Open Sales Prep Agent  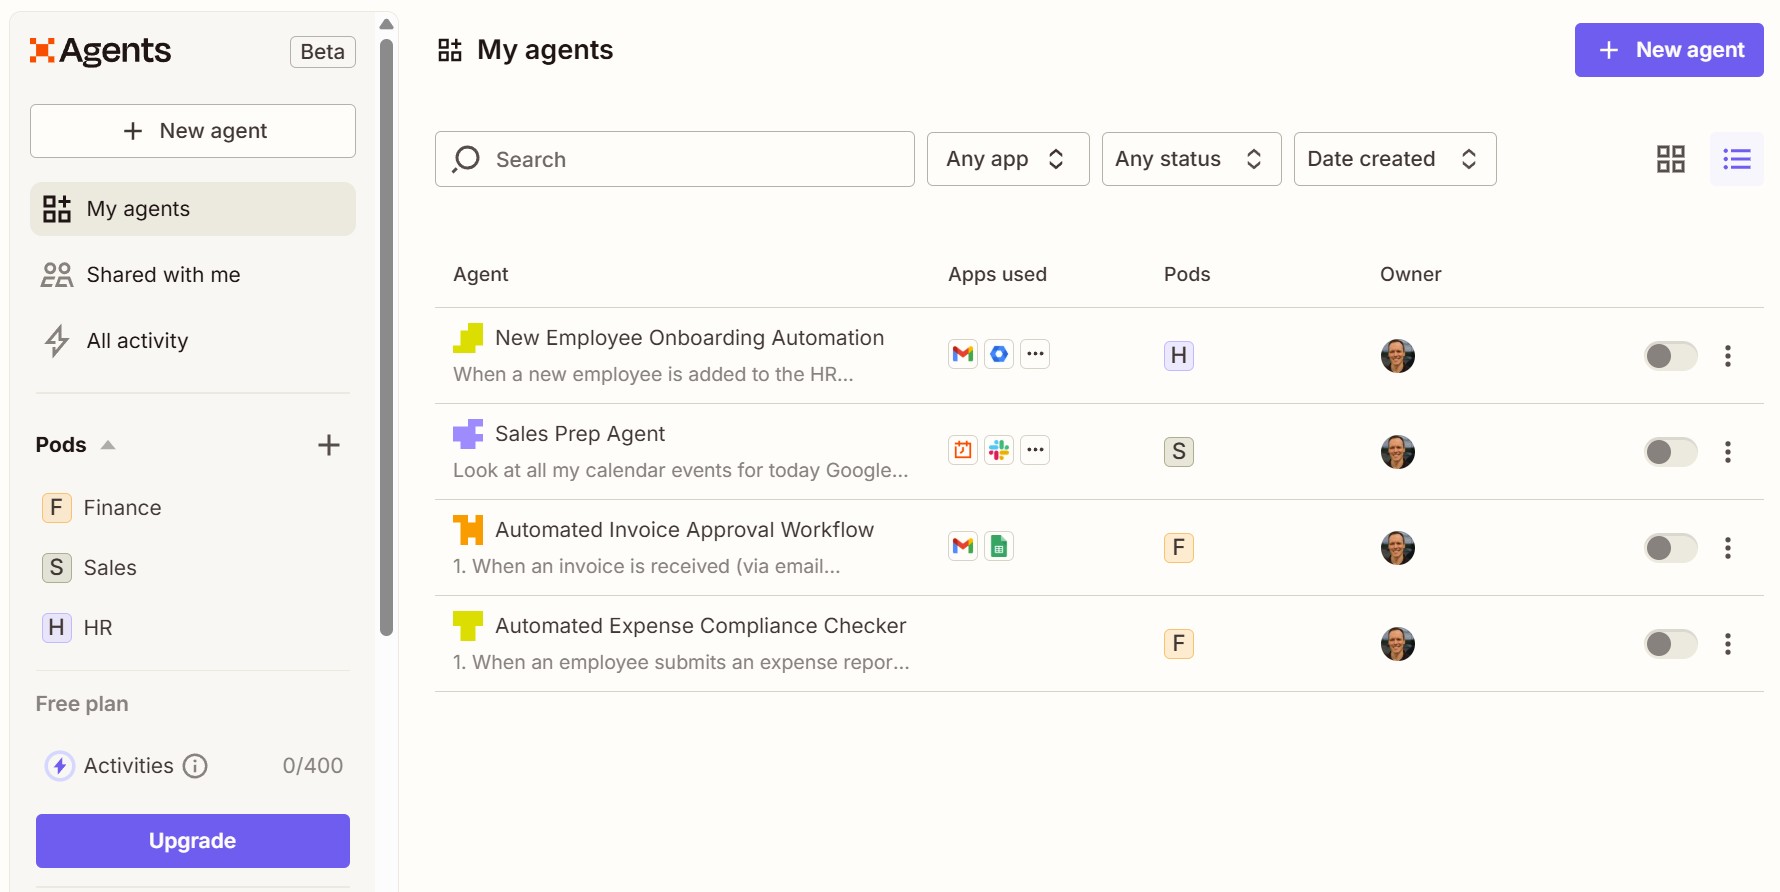coord(580,434)
